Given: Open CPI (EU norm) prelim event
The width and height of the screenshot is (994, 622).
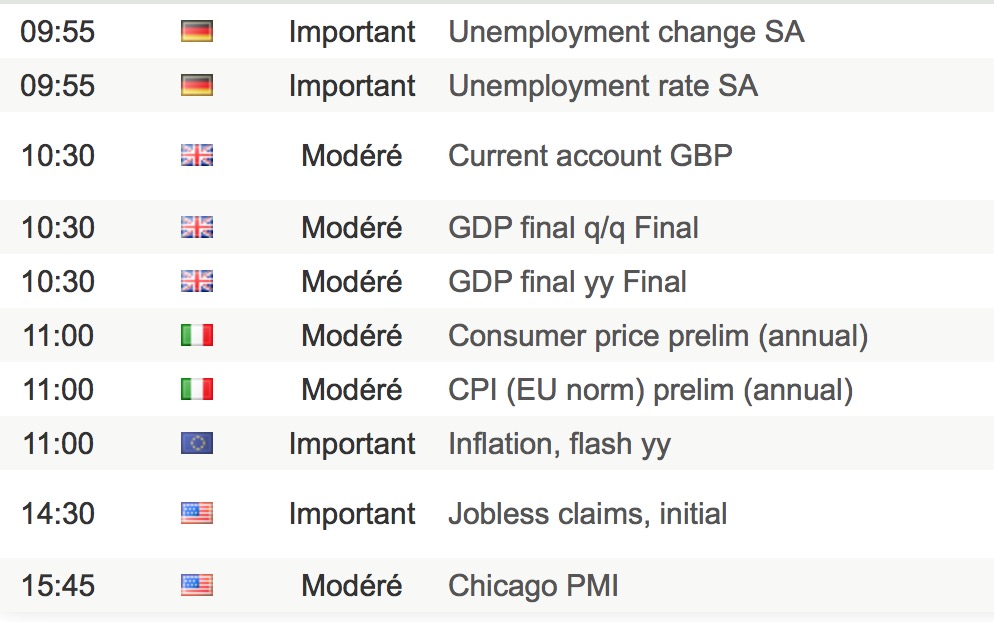Looking at the screenshot, I should pos(650,390).
